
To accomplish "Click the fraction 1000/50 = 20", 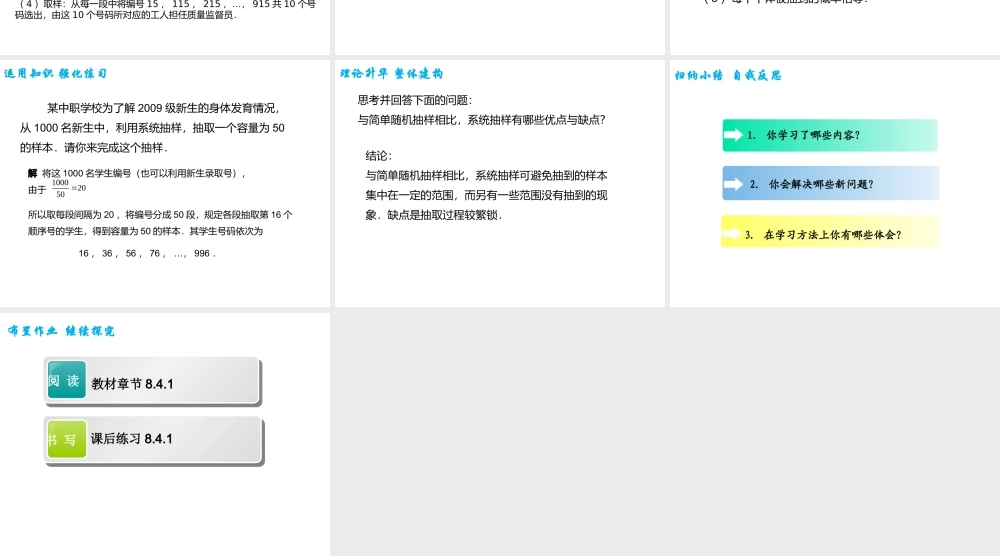I will click(x=69, y=188).
